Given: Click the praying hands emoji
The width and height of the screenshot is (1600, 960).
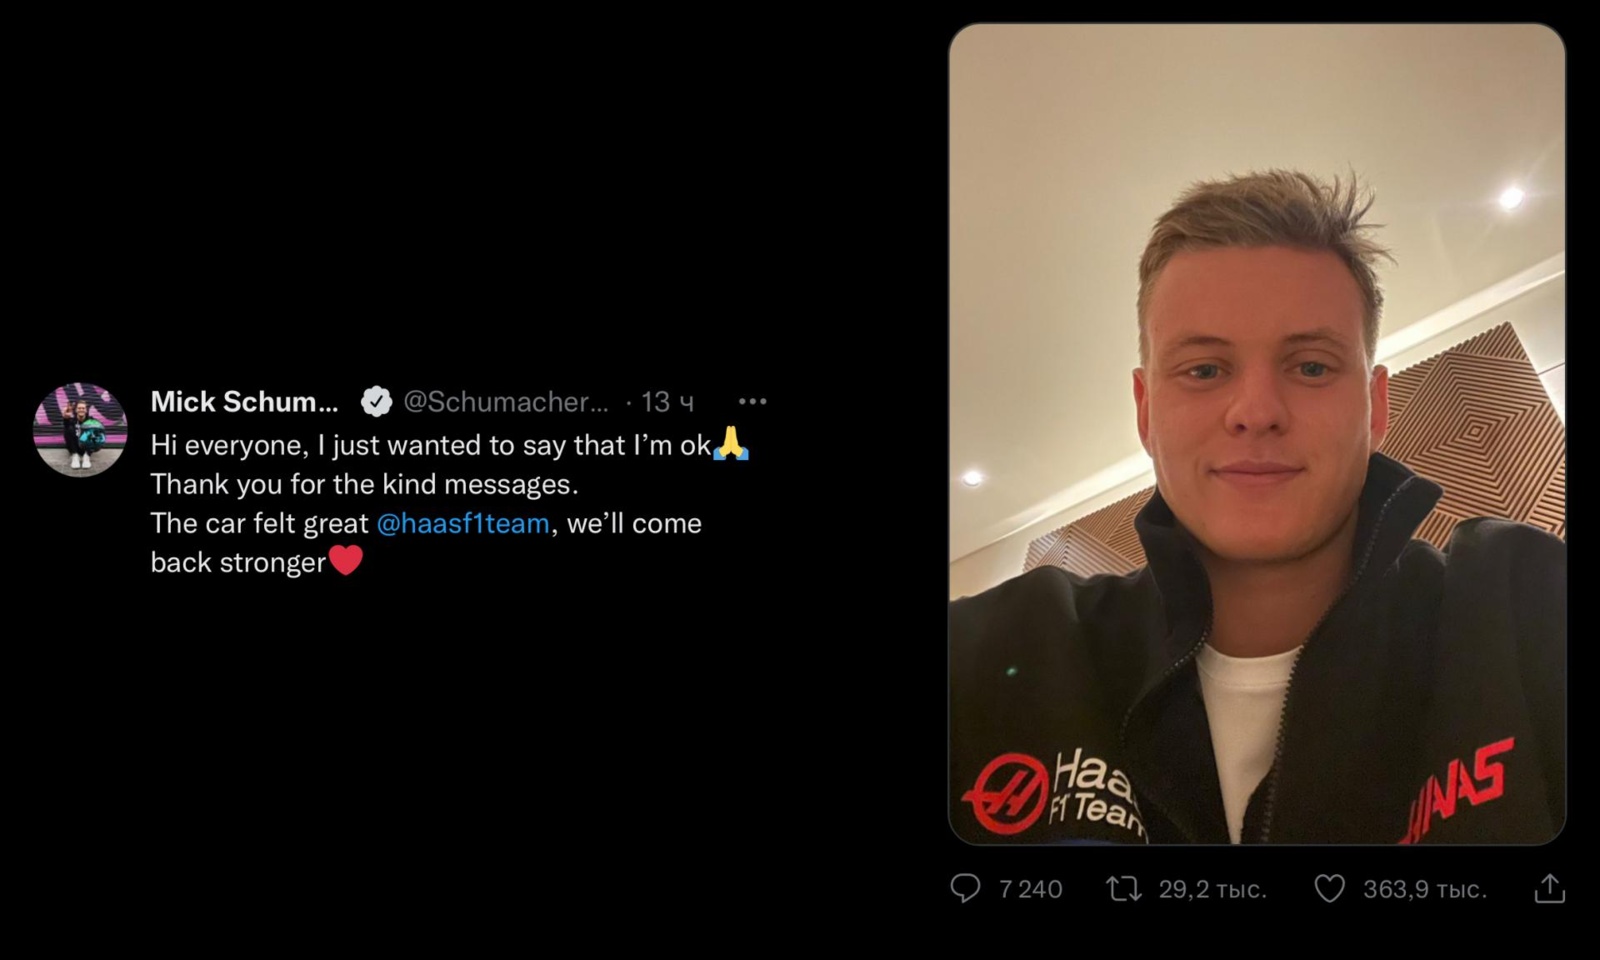Looking at the screenshot, I should pos(731,443).
